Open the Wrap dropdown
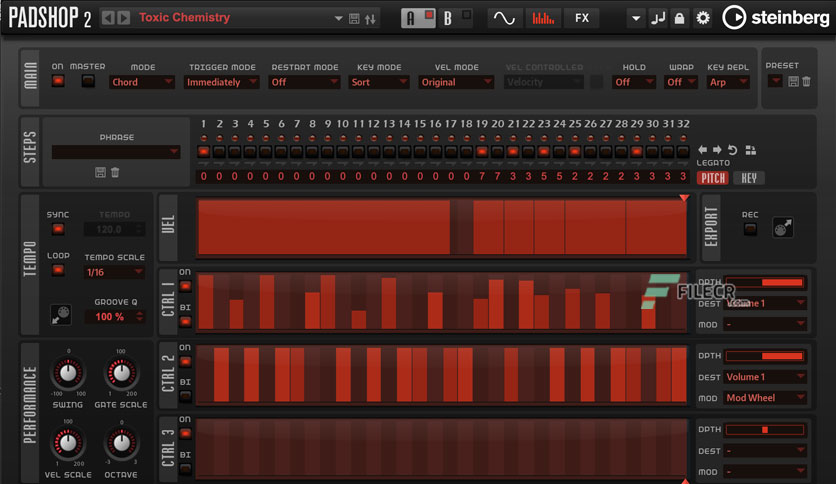The height and width of the screenshot is (484, 836). coord(681,82)
